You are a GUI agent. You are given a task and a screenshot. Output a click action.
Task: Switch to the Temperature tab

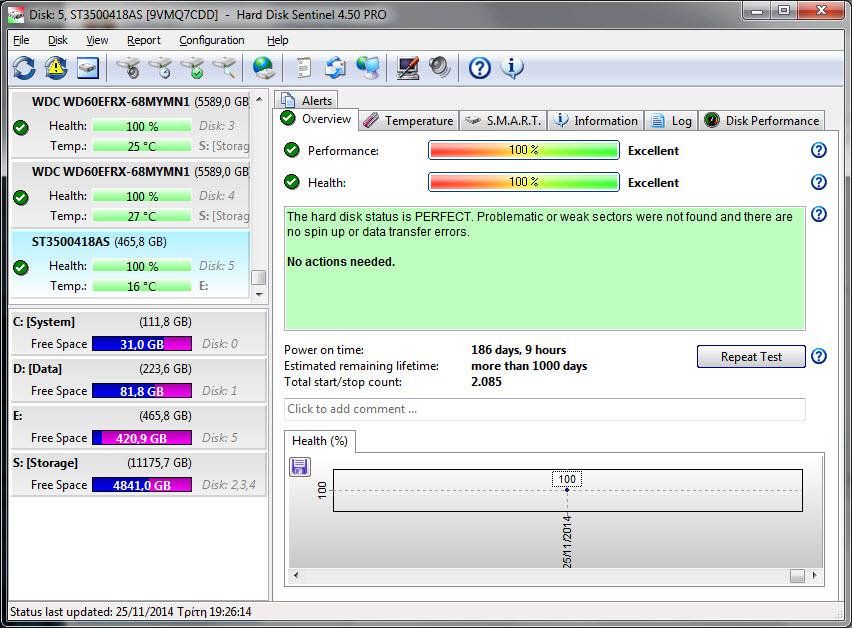click(408, 121)
